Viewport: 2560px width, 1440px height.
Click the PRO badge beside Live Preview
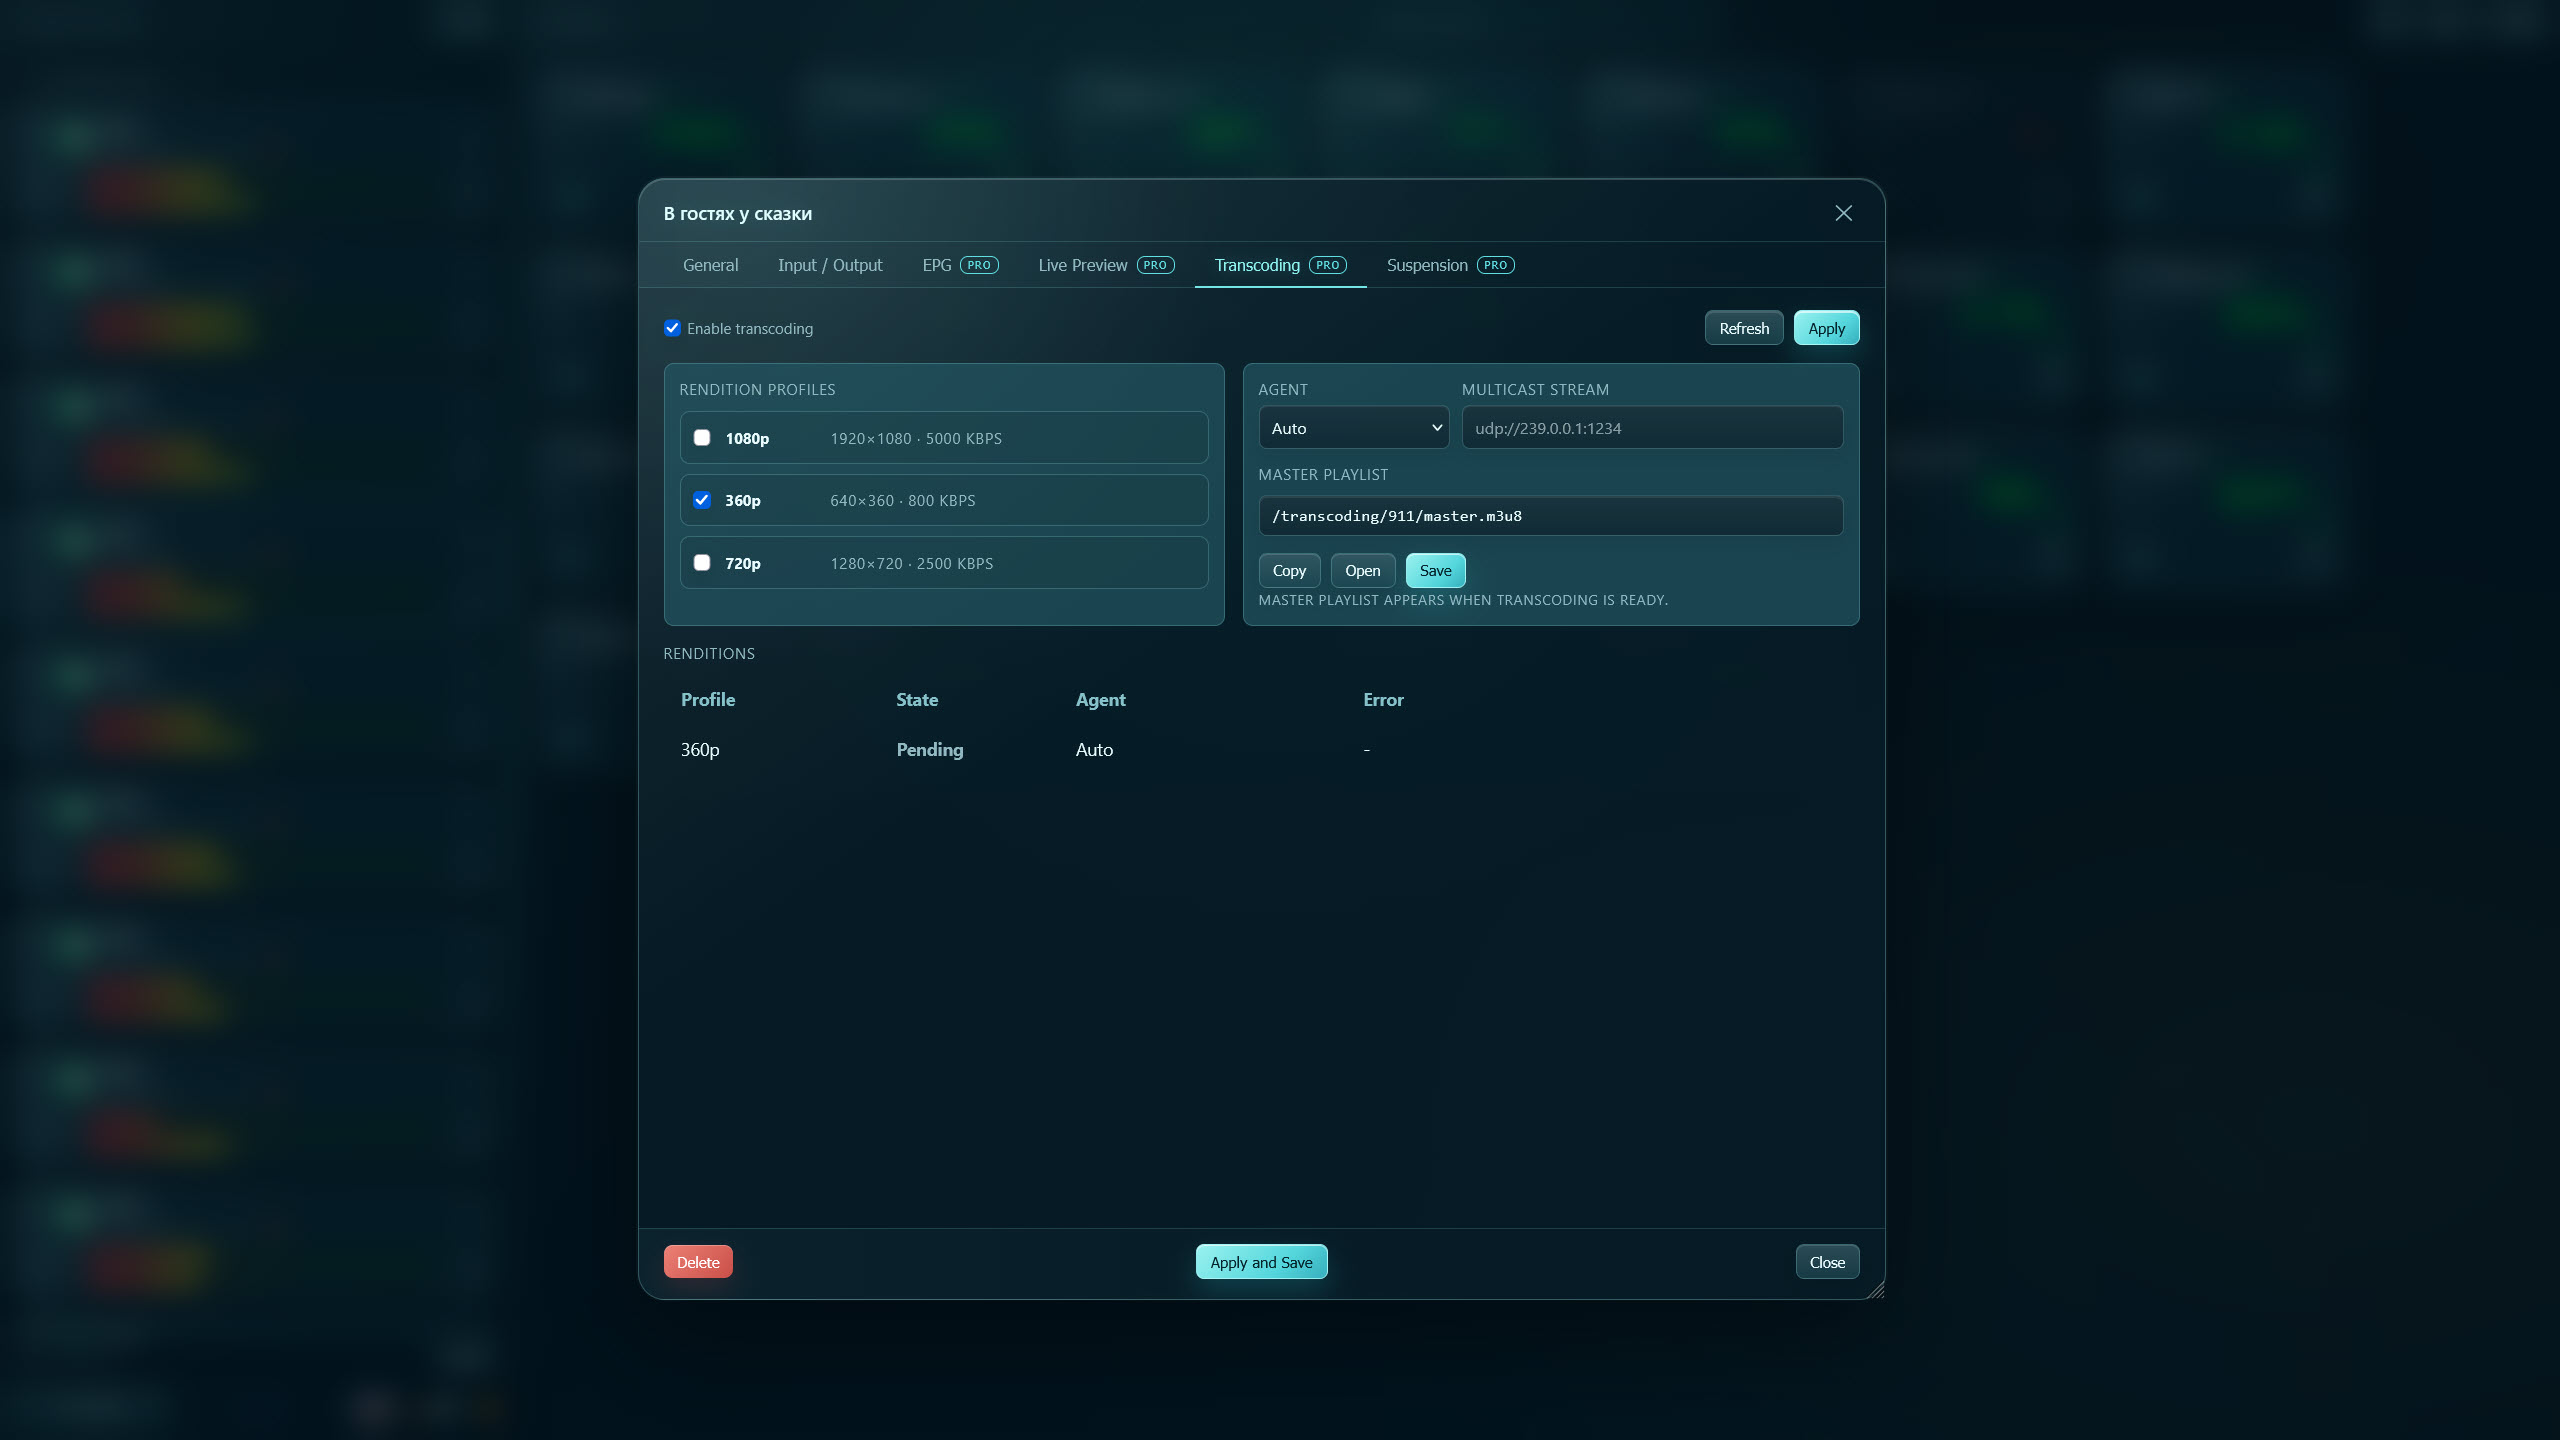(x=1155, y=265)
